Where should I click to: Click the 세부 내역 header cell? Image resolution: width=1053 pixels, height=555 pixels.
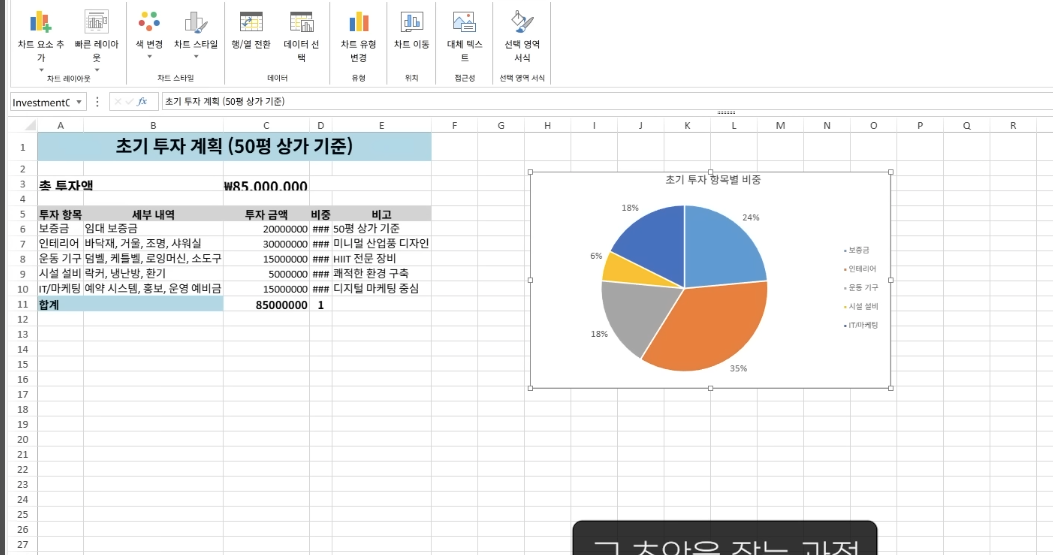click(153, 214)
